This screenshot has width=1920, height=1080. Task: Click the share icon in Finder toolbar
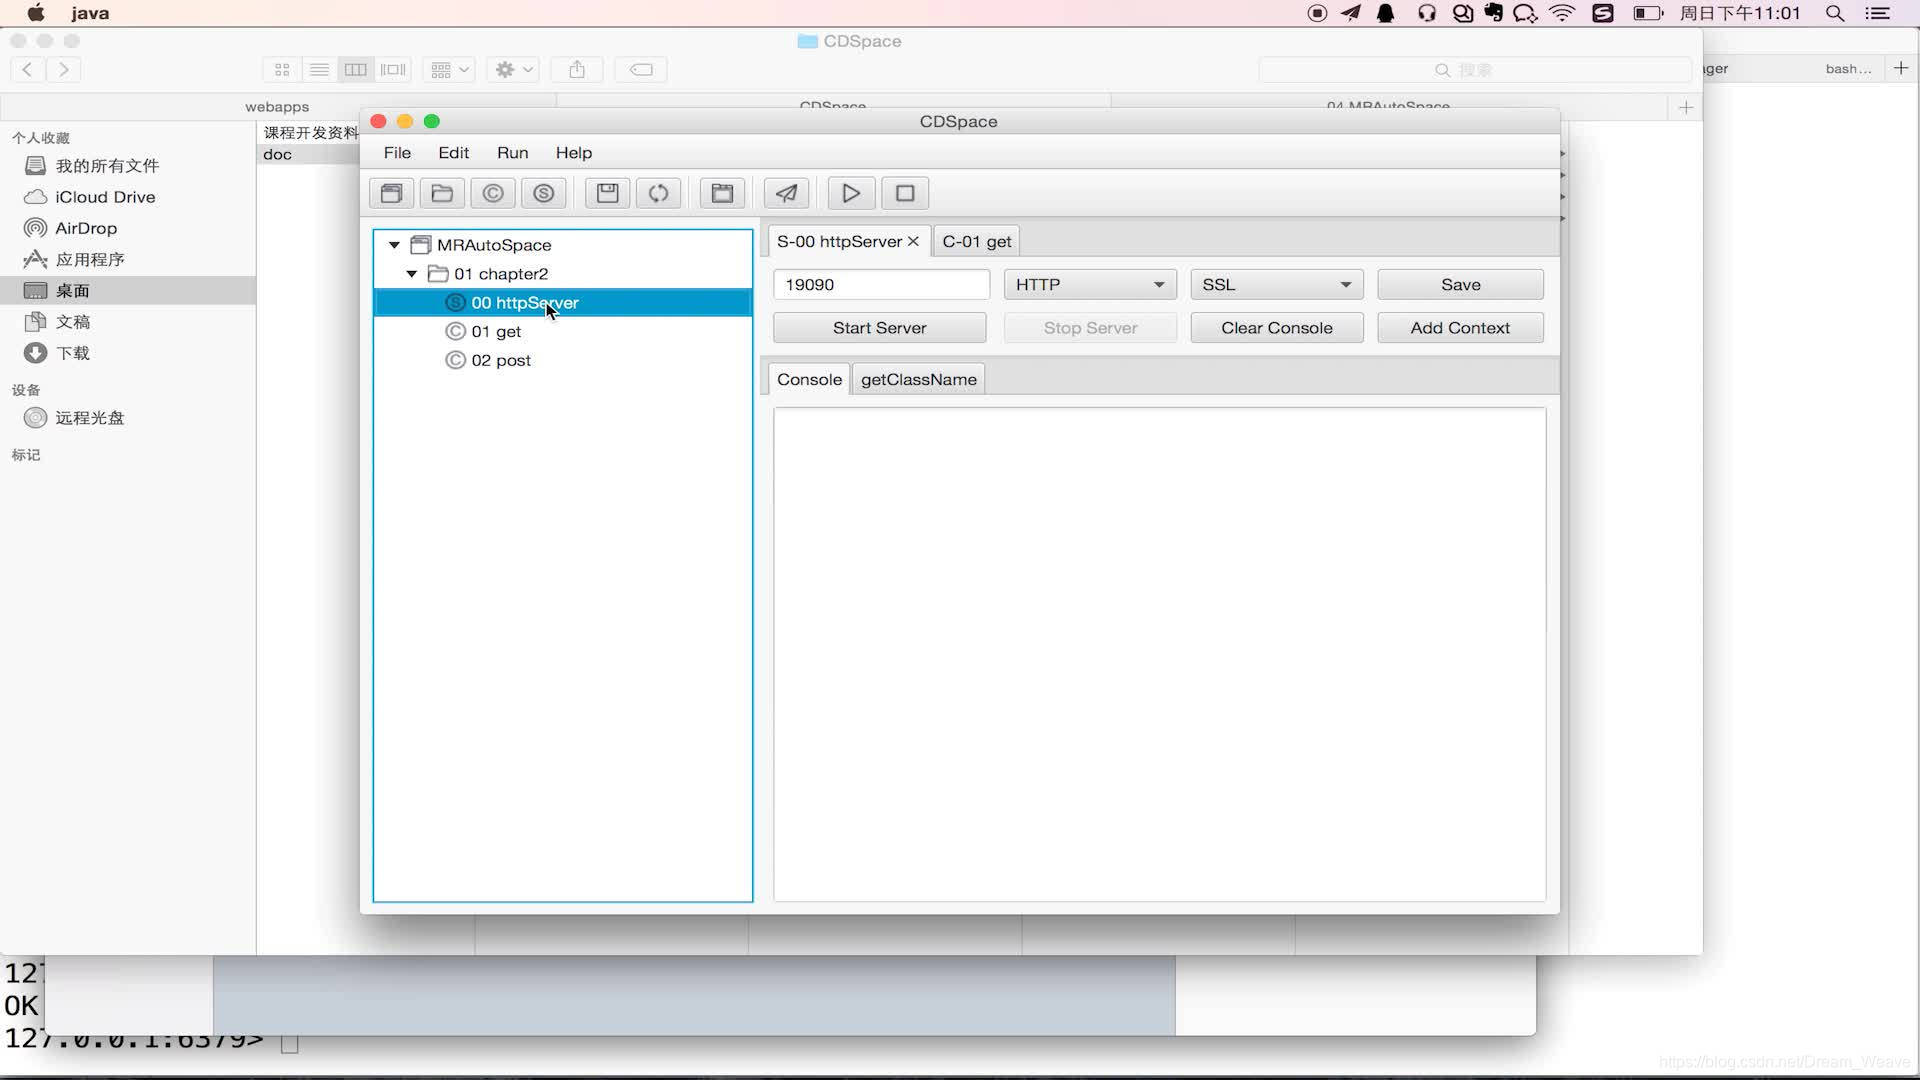(x=577, y=69)
